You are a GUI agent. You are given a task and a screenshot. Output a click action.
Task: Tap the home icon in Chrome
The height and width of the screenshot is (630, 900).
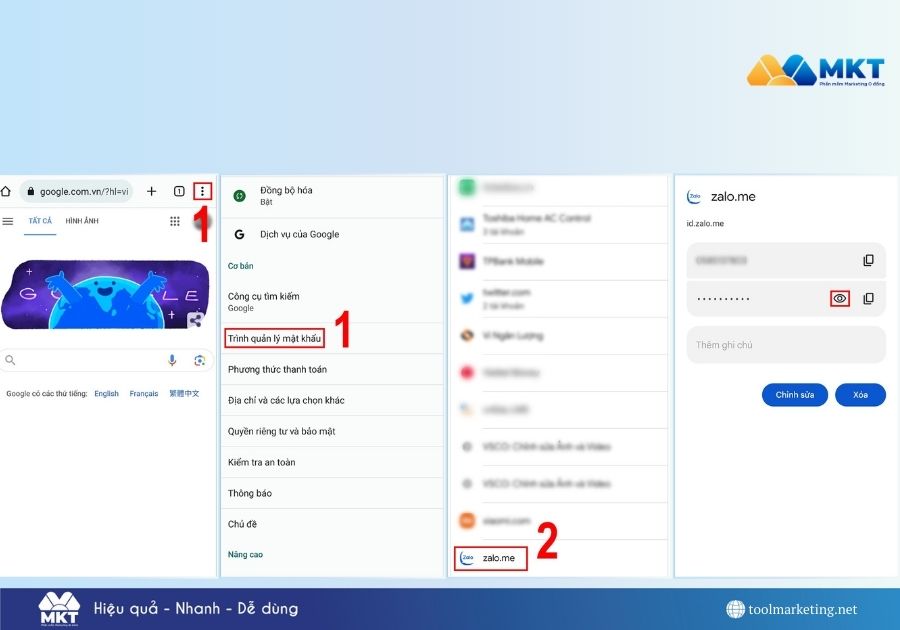tap(6, 191)
